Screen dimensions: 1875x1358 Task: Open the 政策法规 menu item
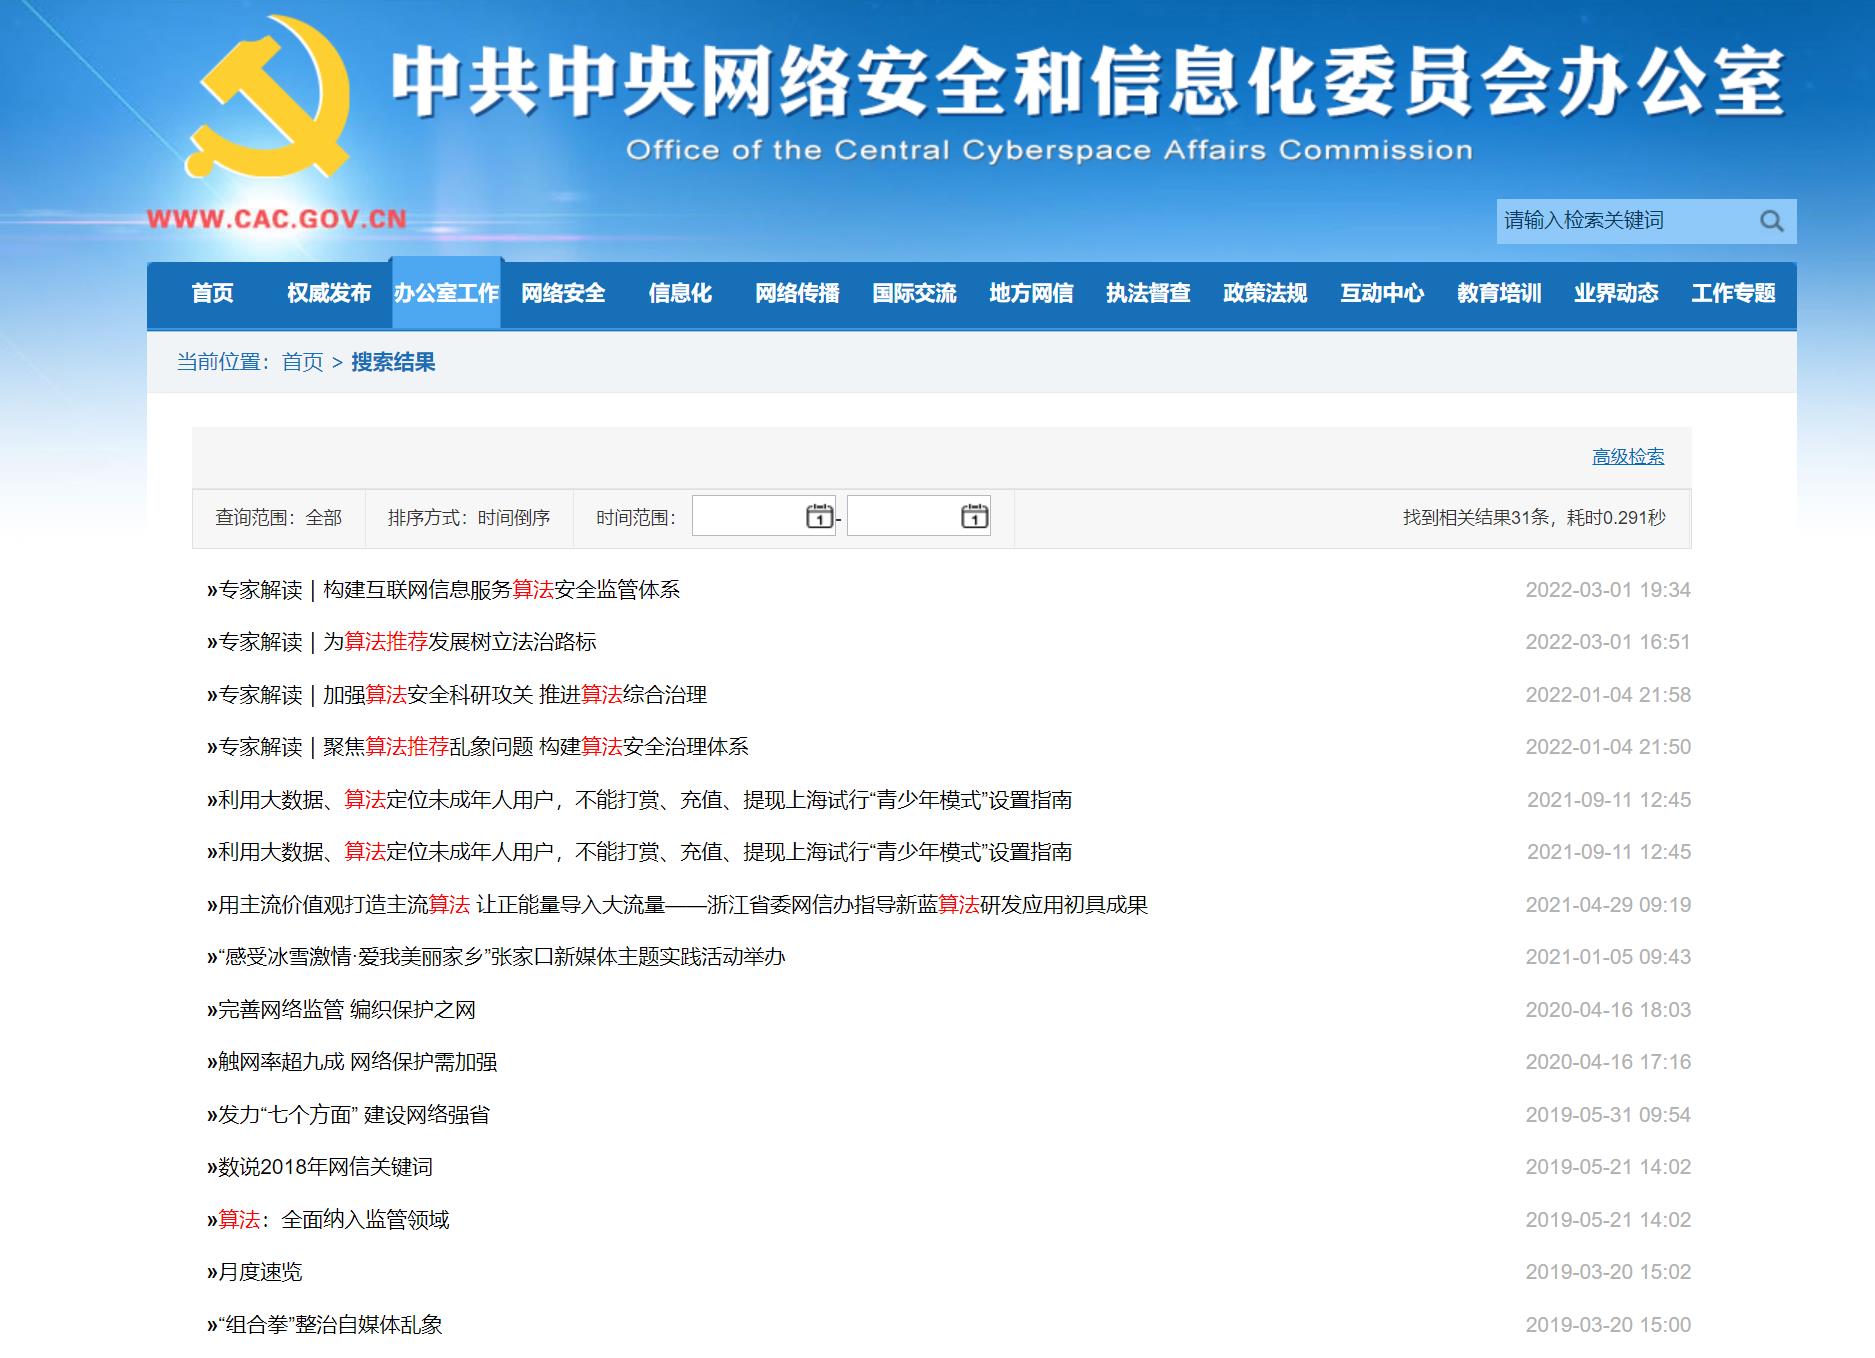(1265, 293)
